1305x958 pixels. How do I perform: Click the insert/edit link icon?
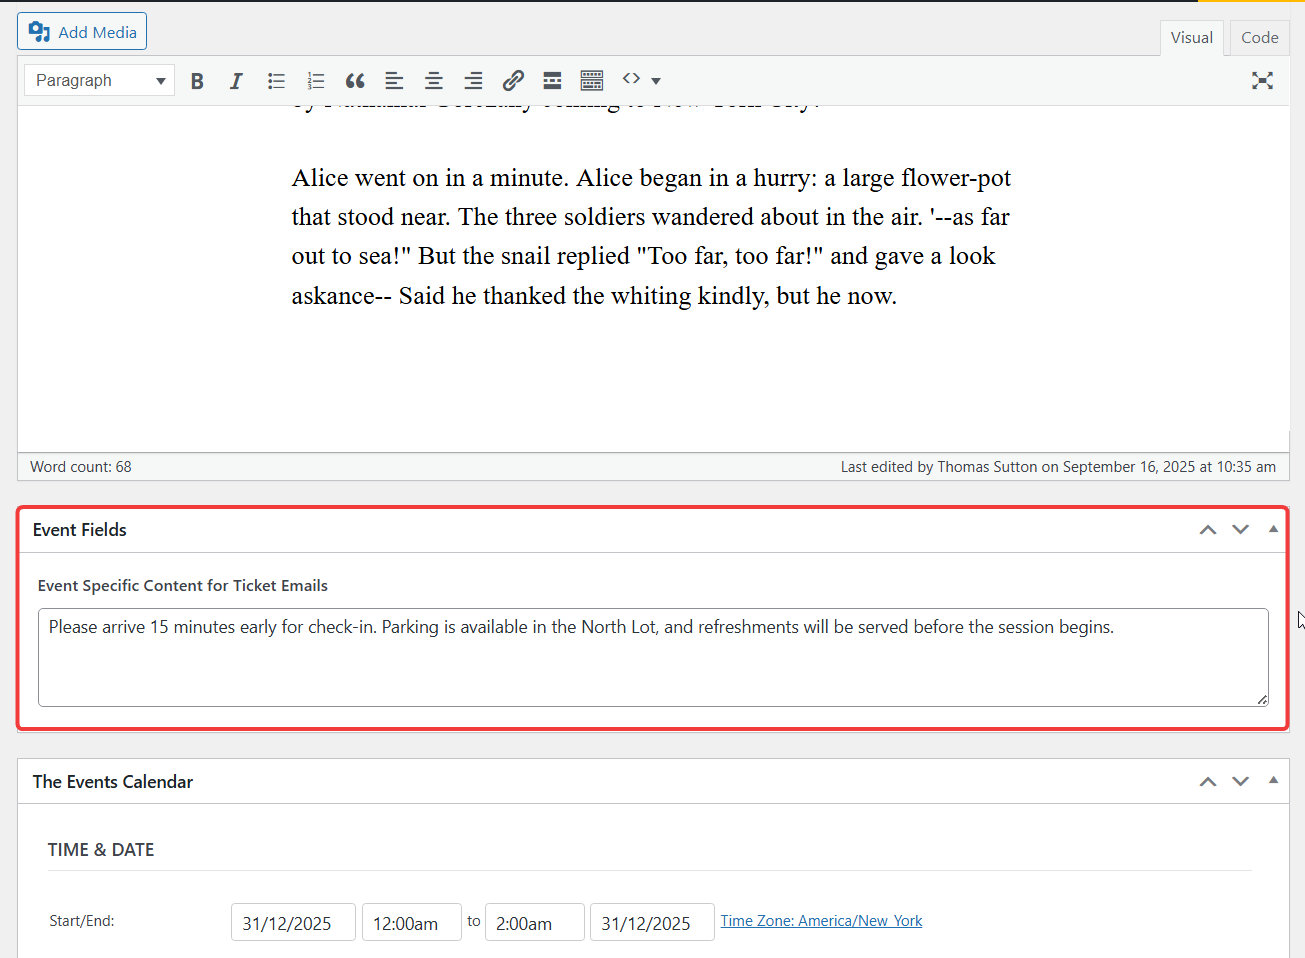(x=513, y=81)
